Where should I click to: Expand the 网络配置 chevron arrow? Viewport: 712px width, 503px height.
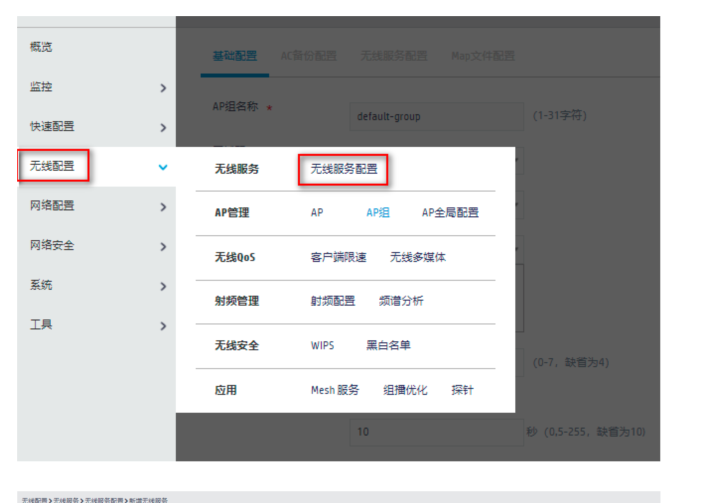coord(163,207)
